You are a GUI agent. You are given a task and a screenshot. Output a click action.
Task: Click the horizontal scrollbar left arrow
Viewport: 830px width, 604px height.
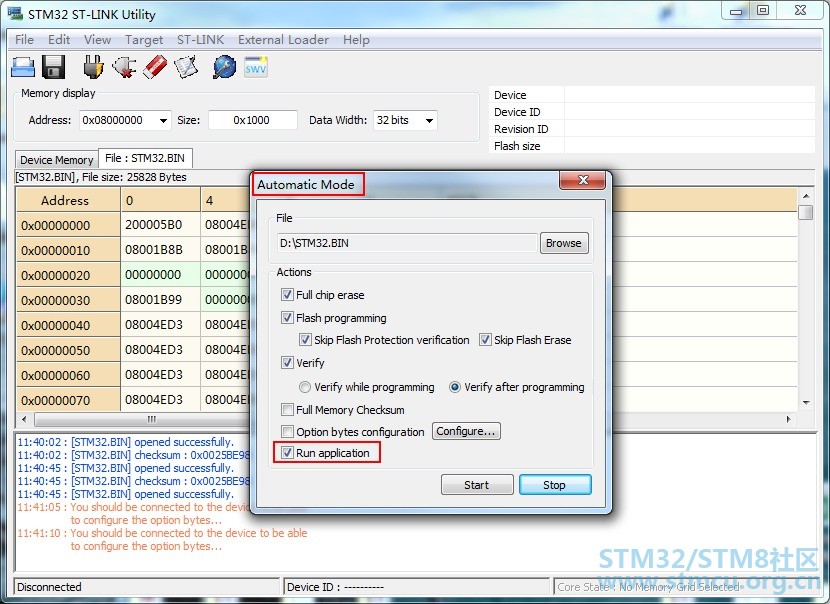click(23, 419)
